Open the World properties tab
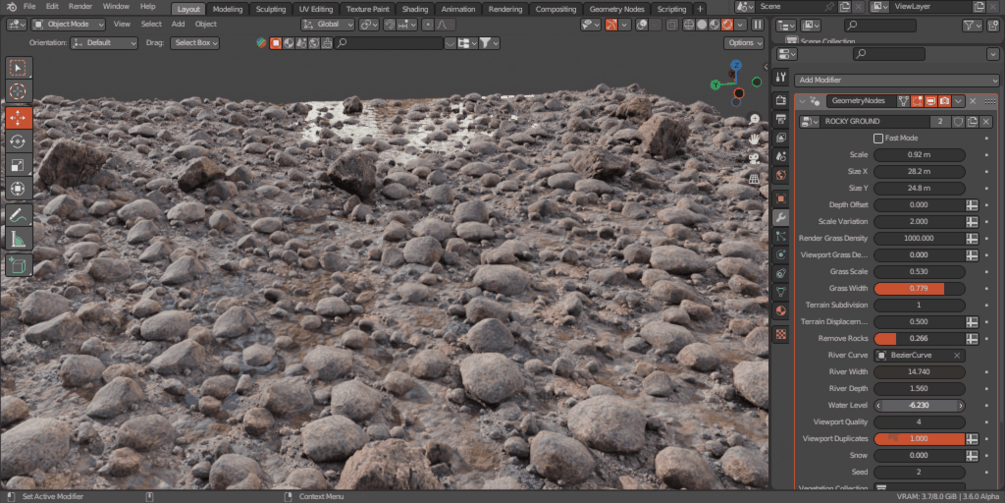 pos(781,175)
